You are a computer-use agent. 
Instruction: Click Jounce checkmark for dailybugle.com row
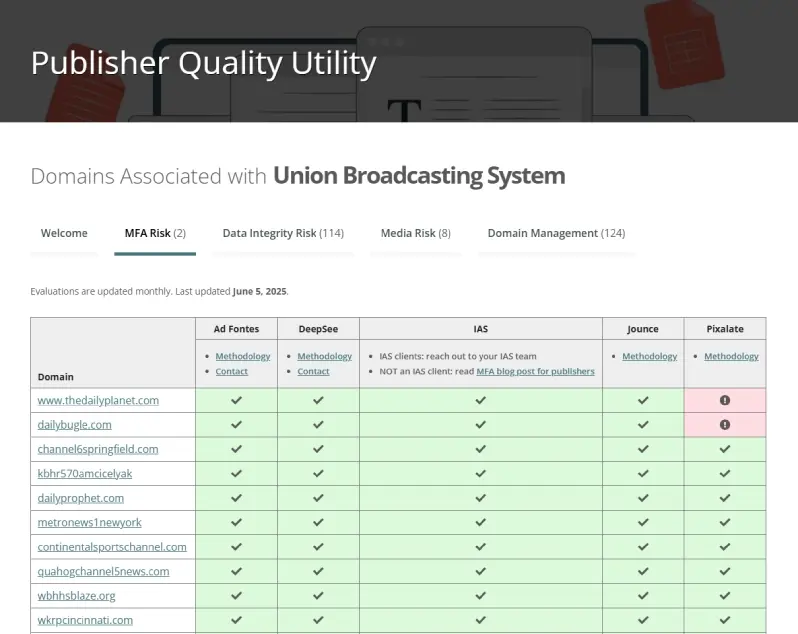point(643,425)
